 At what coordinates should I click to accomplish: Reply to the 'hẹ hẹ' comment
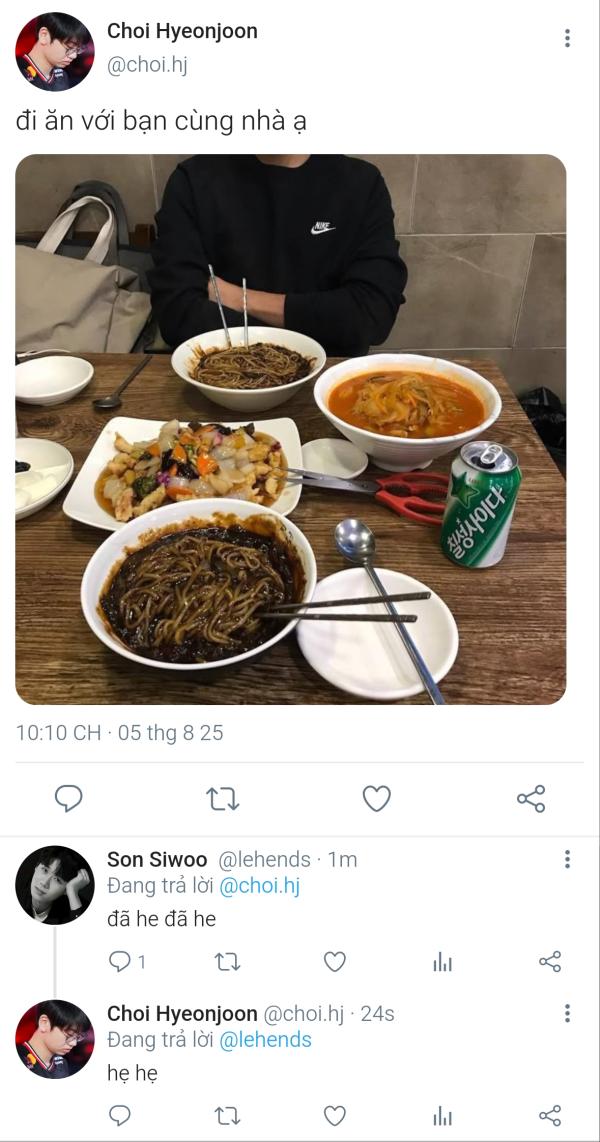point(119,1115)
